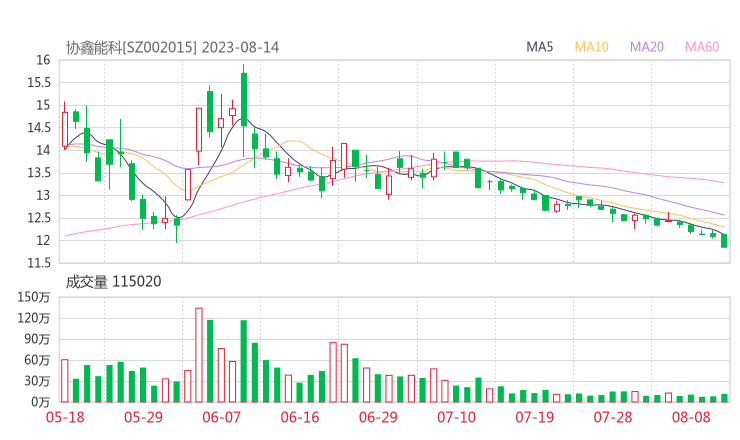Click the MA60 legend label
Image resolution: width=740 pixels, height=440 pixels.
coord(702,47)
